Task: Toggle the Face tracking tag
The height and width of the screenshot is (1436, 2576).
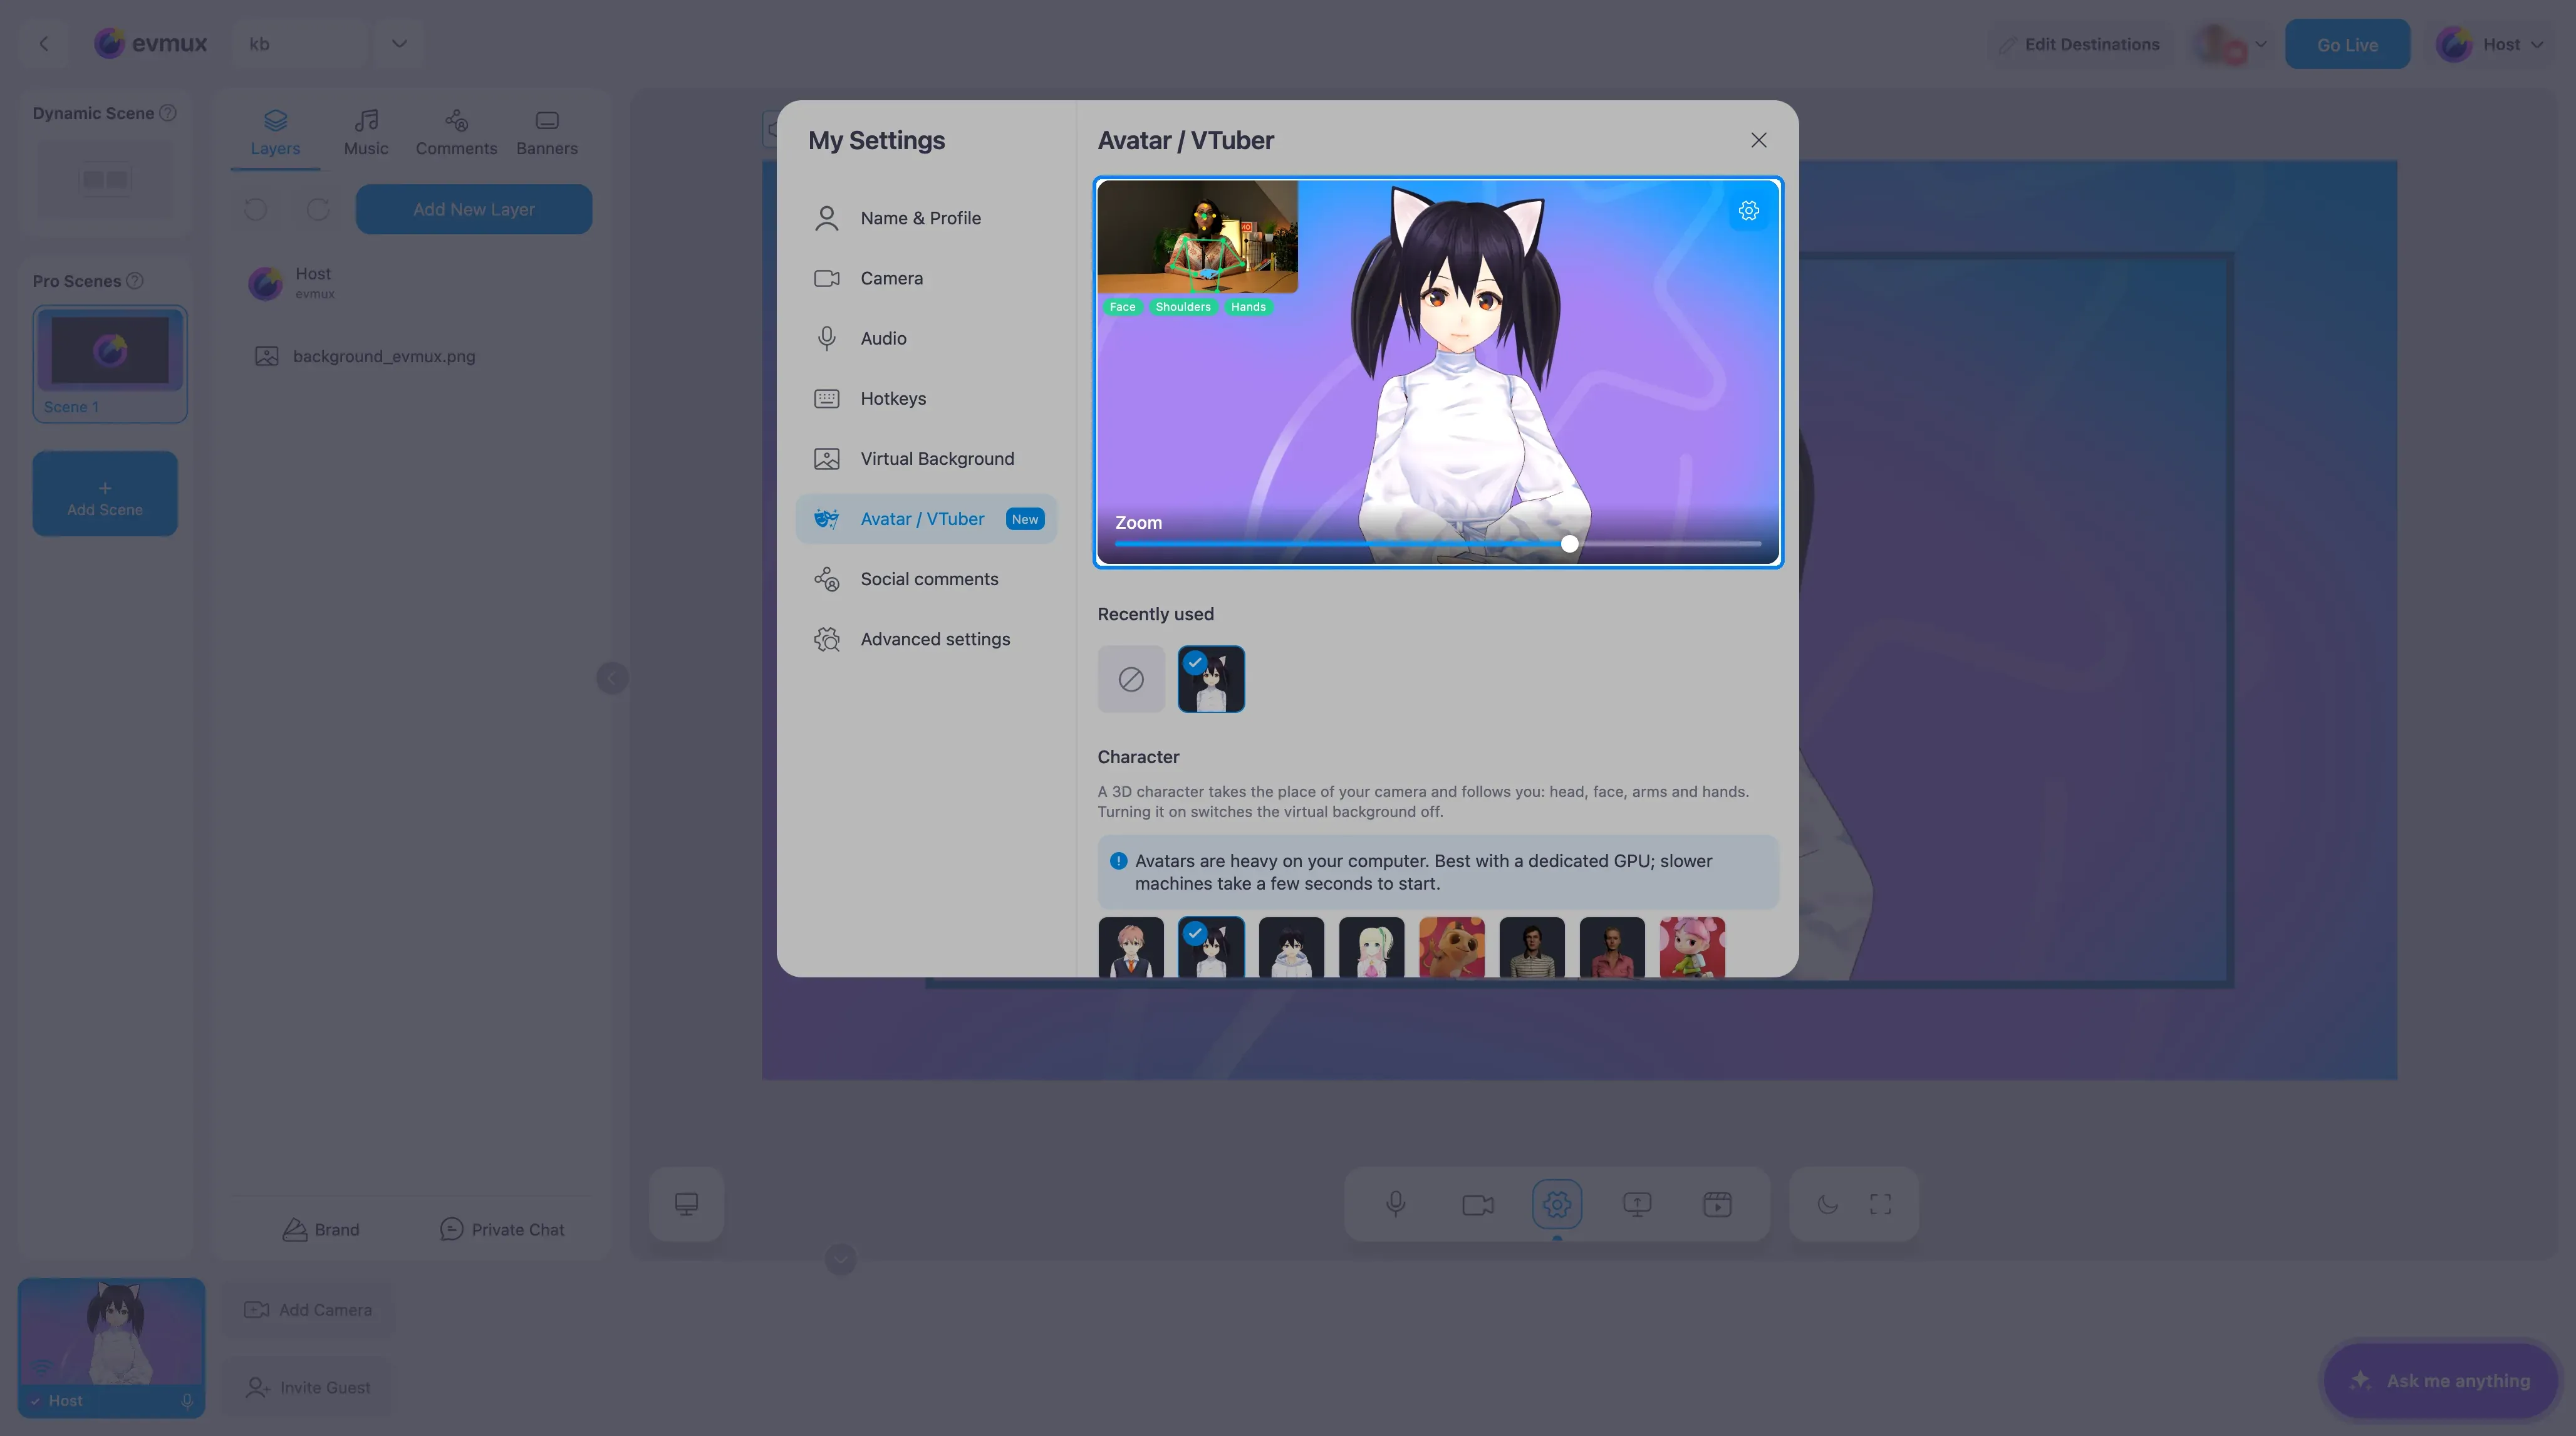Action: 1122,307
